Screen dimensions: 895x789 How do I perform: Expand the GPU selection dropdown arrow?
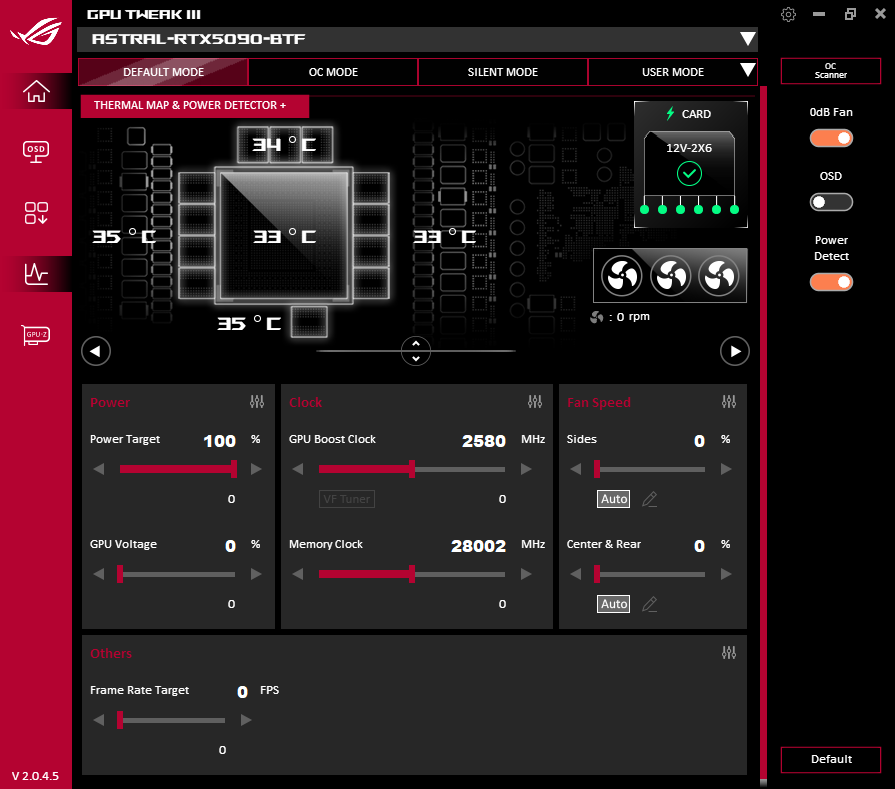click(x=747, y=39)
